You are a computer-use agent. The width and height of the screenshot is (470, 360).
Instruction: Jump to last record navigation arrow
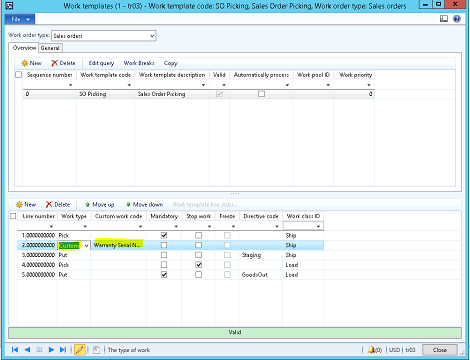(x=63, y=350)
